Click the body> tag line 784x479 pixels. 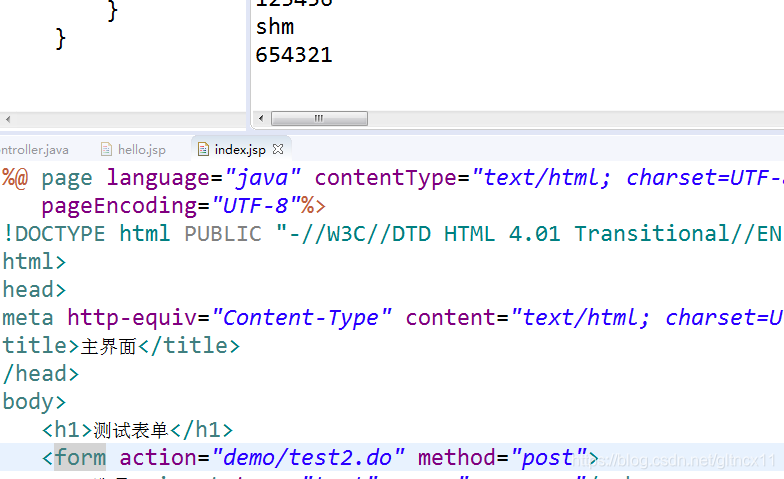click(34, 402)
